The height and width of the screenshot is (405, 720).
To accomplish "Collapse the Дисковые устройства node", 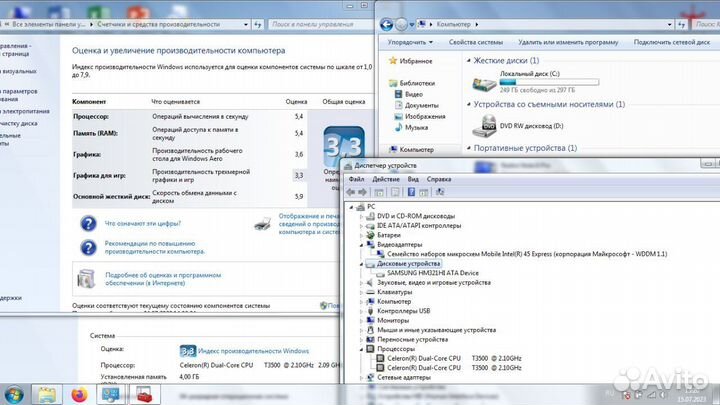I will point(361,264).
